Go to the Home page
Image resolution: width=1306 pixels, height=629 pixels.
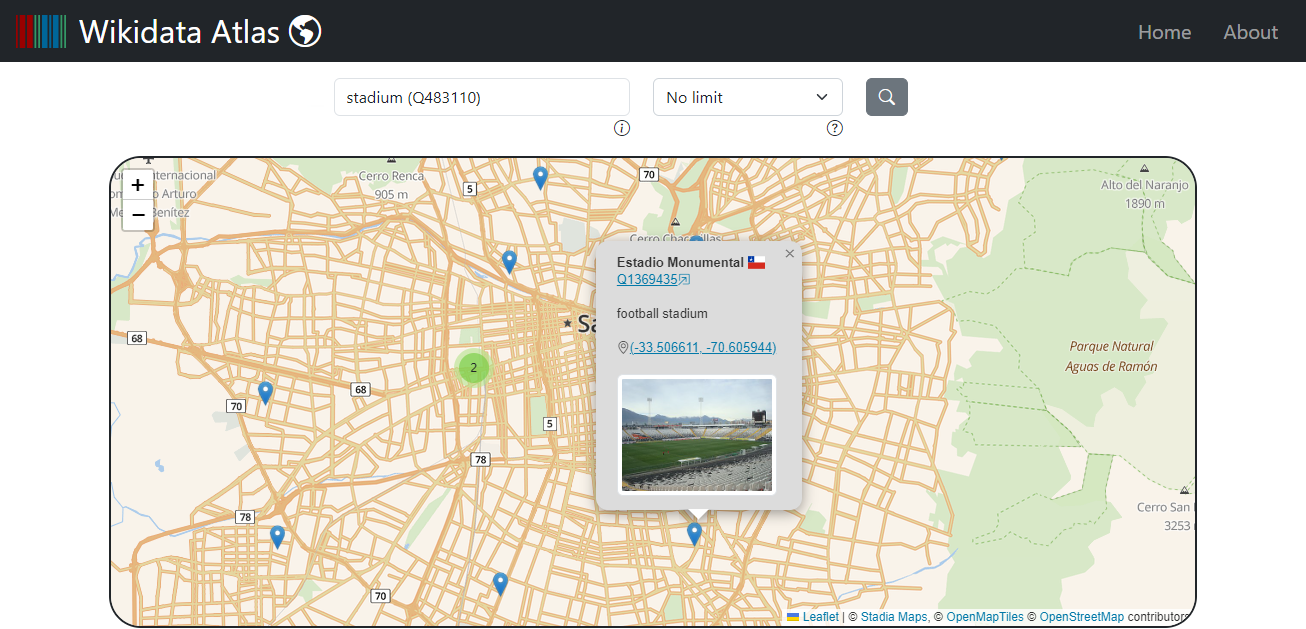[x=1164, y=32]
